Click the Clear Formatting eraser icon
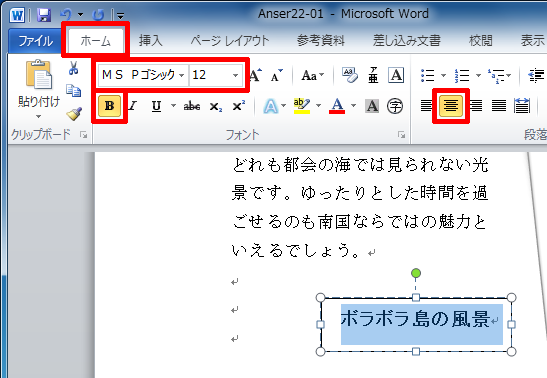 tap(350, 75)
